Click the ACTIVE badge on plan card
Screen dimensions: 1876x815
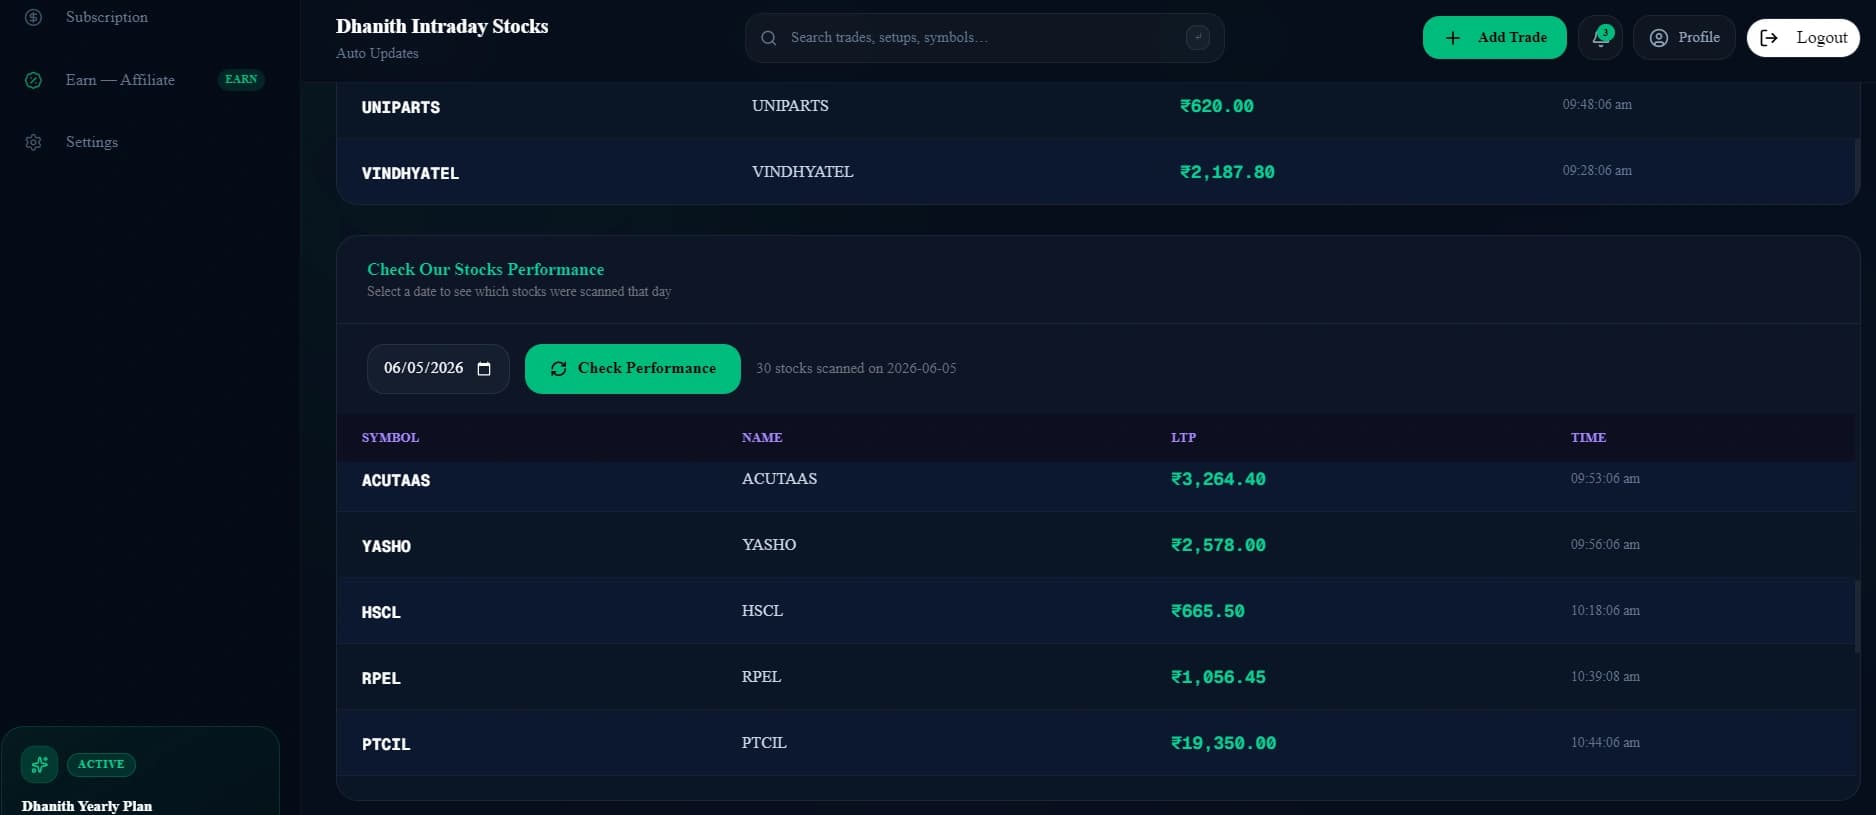[101, 764]
